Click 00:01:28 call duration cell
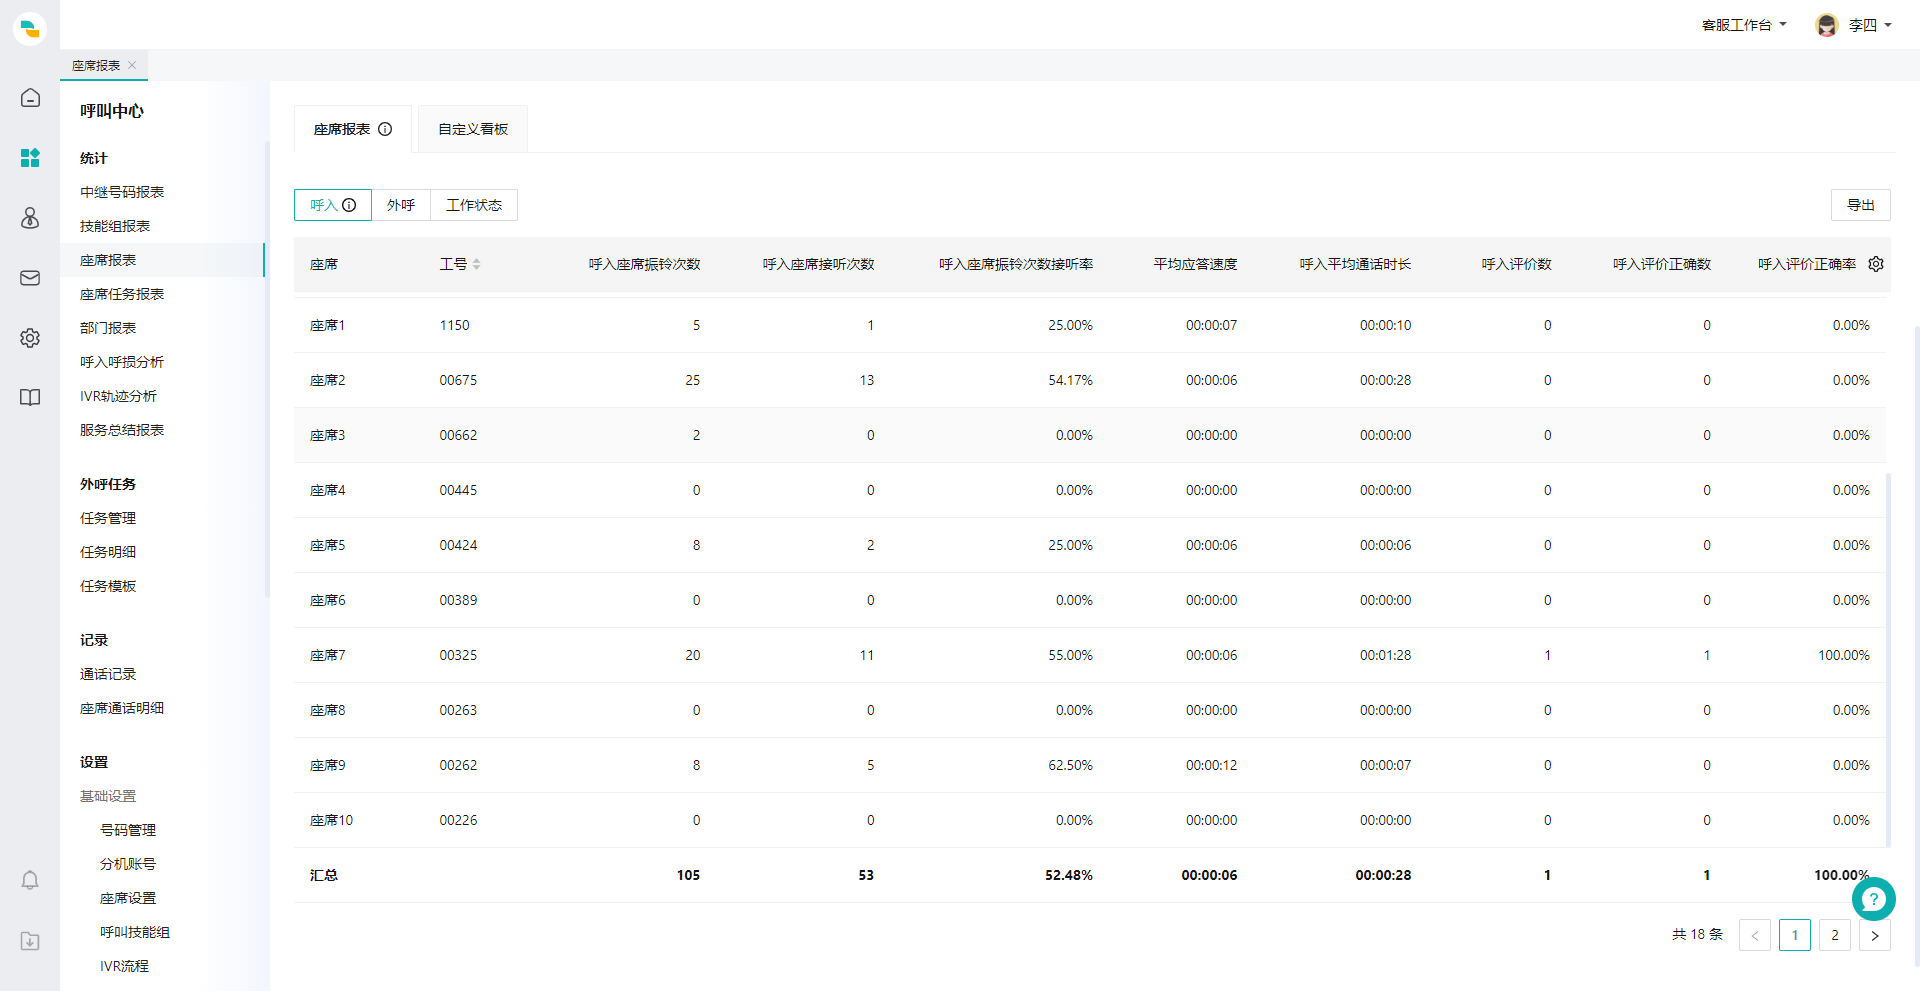The width and height of the screenshot is (1920, 991). [x=1385, y=655]
